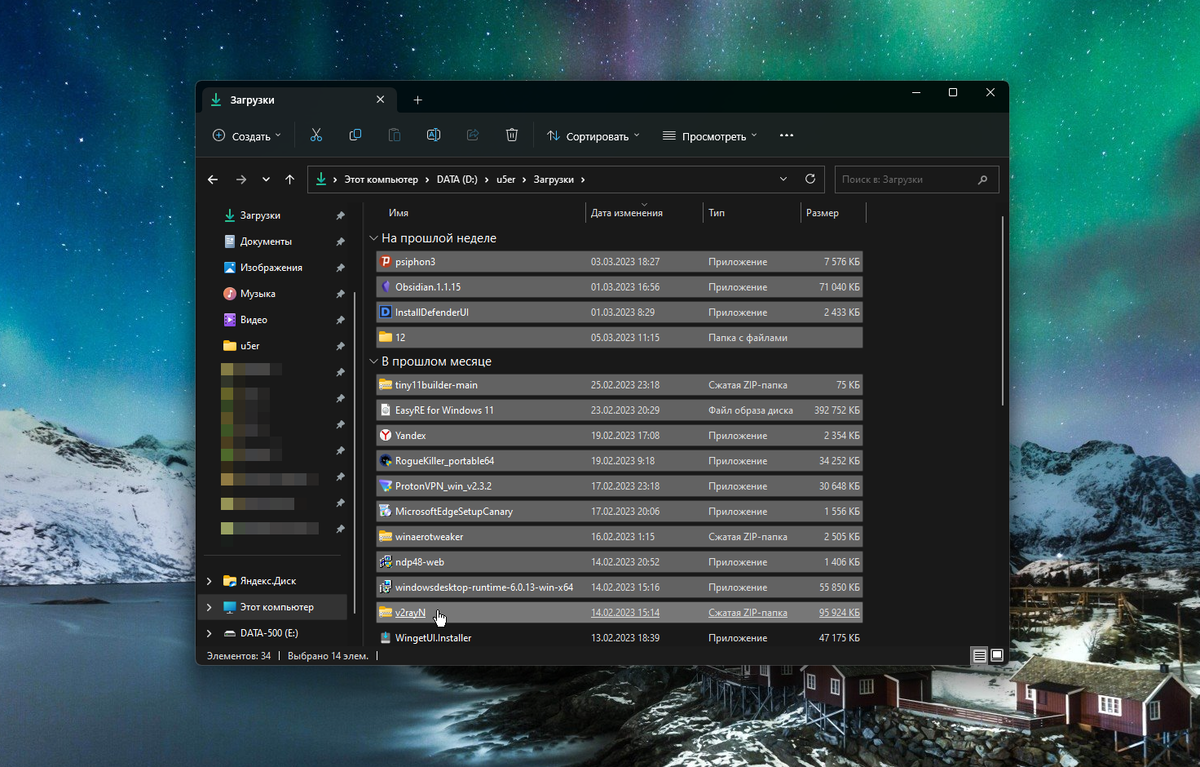Collapse the В прошлом месяце group

[374, 362]
